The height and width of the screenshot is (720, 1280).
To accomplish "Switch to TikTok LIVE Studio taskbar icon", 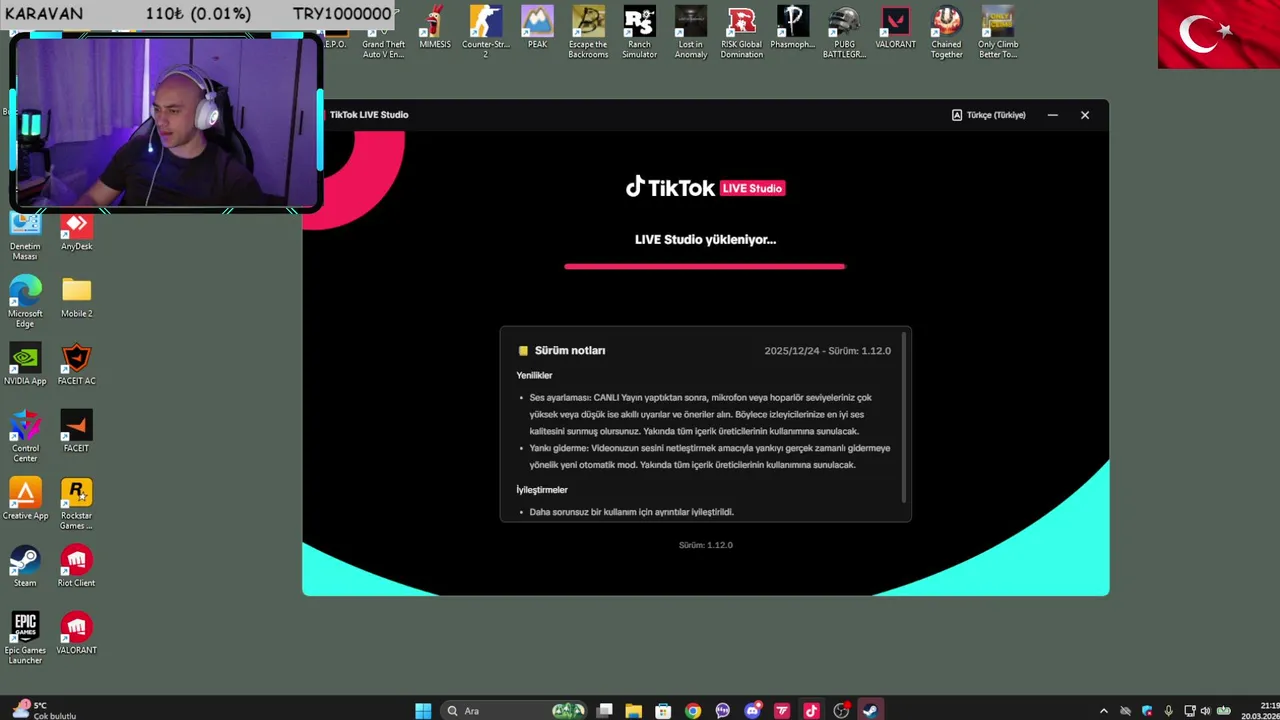I will pos(811,711).
